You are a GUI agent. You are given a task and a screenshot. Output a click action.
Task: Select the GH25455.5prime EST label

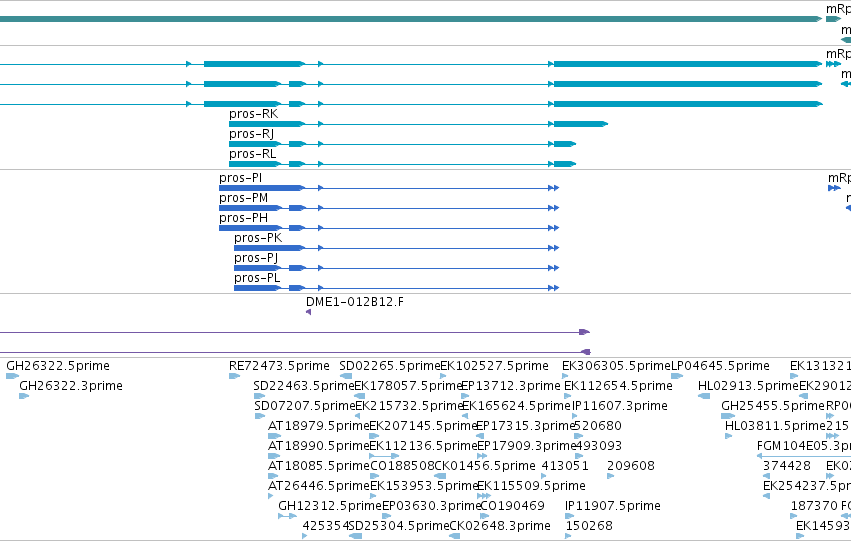(x=773, y=406)
